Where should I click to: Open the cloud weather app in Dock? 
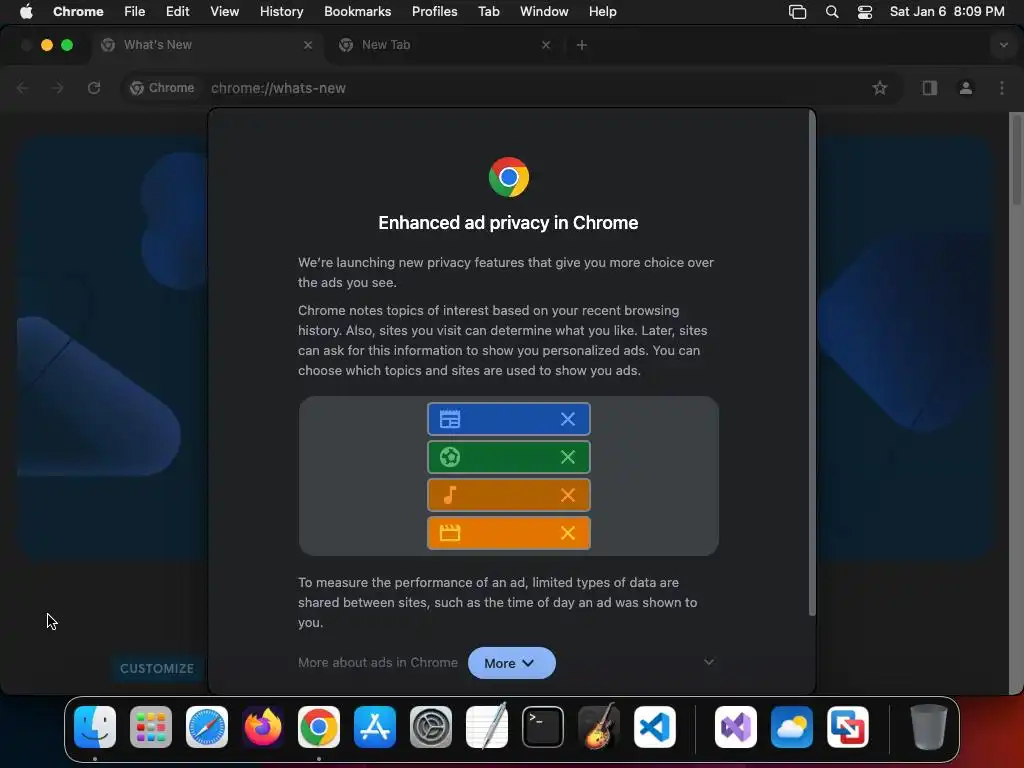792,727
